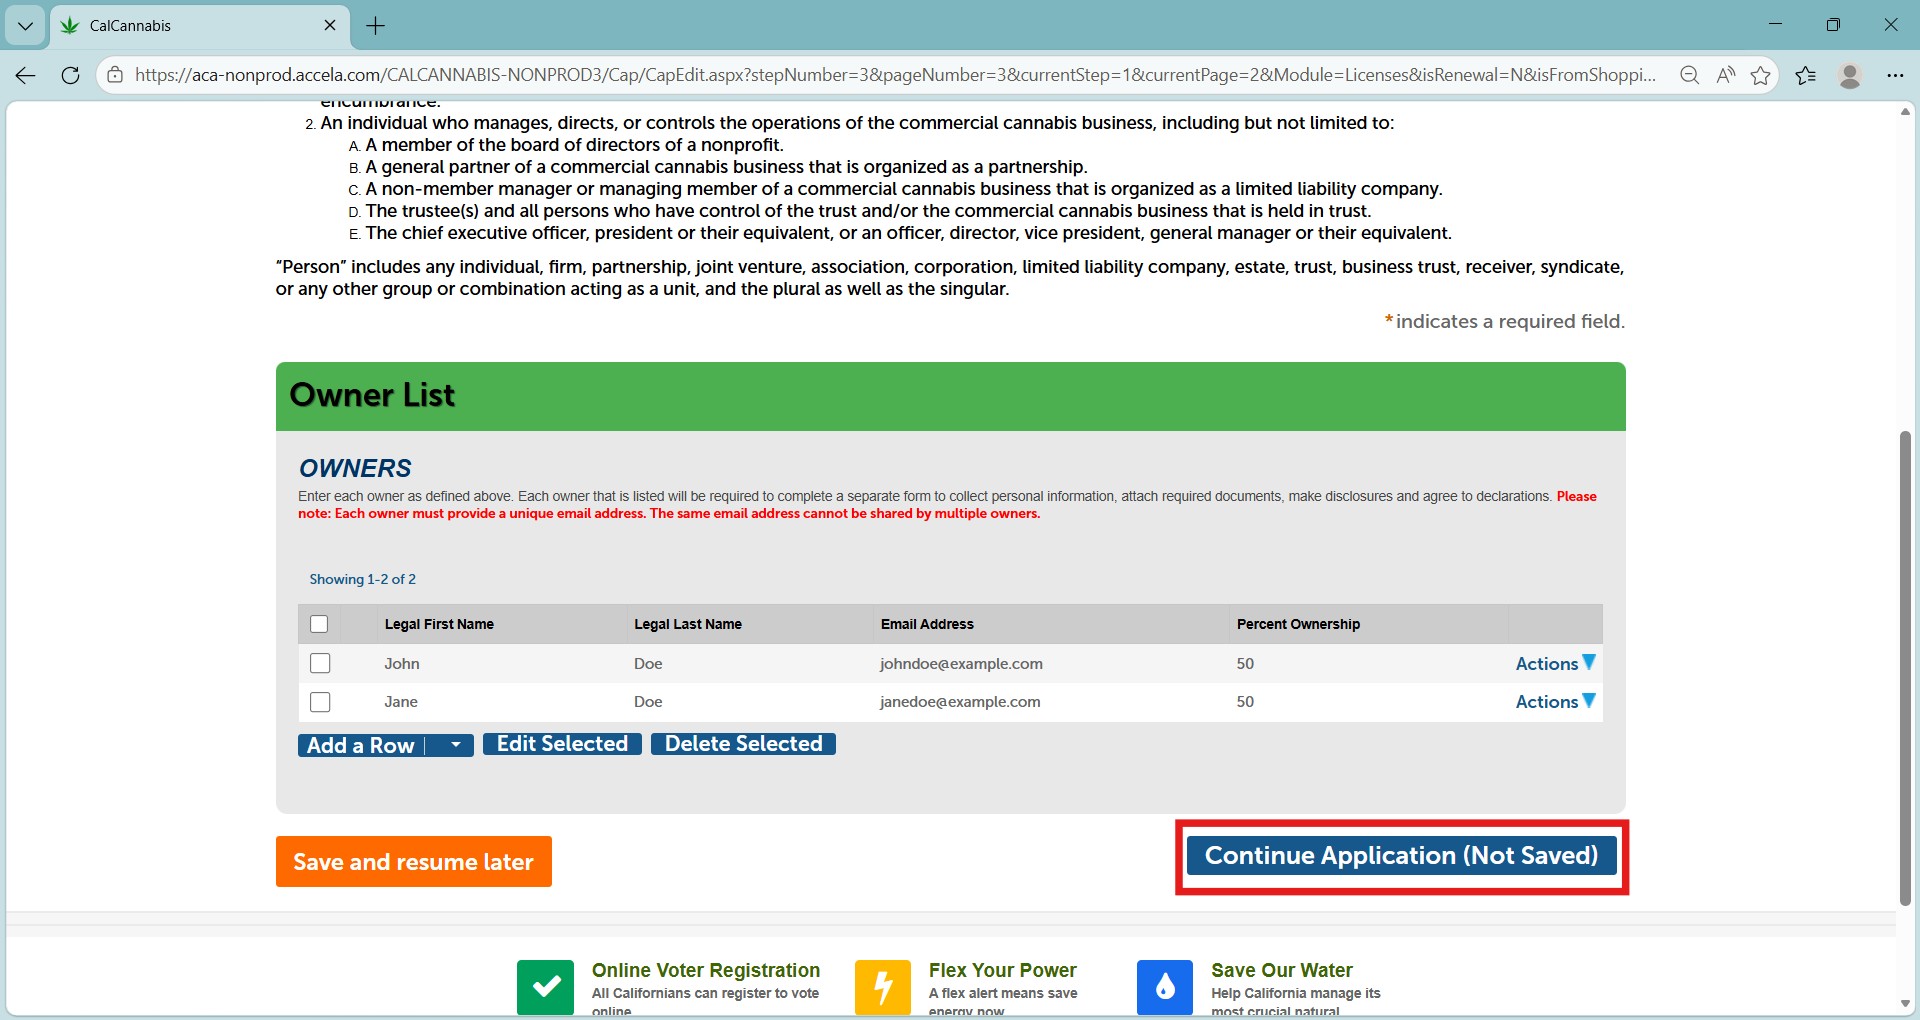Add page to favorites with the star icon
Viewport: 1920px width, 1020px height.
tap(1761, 75)
